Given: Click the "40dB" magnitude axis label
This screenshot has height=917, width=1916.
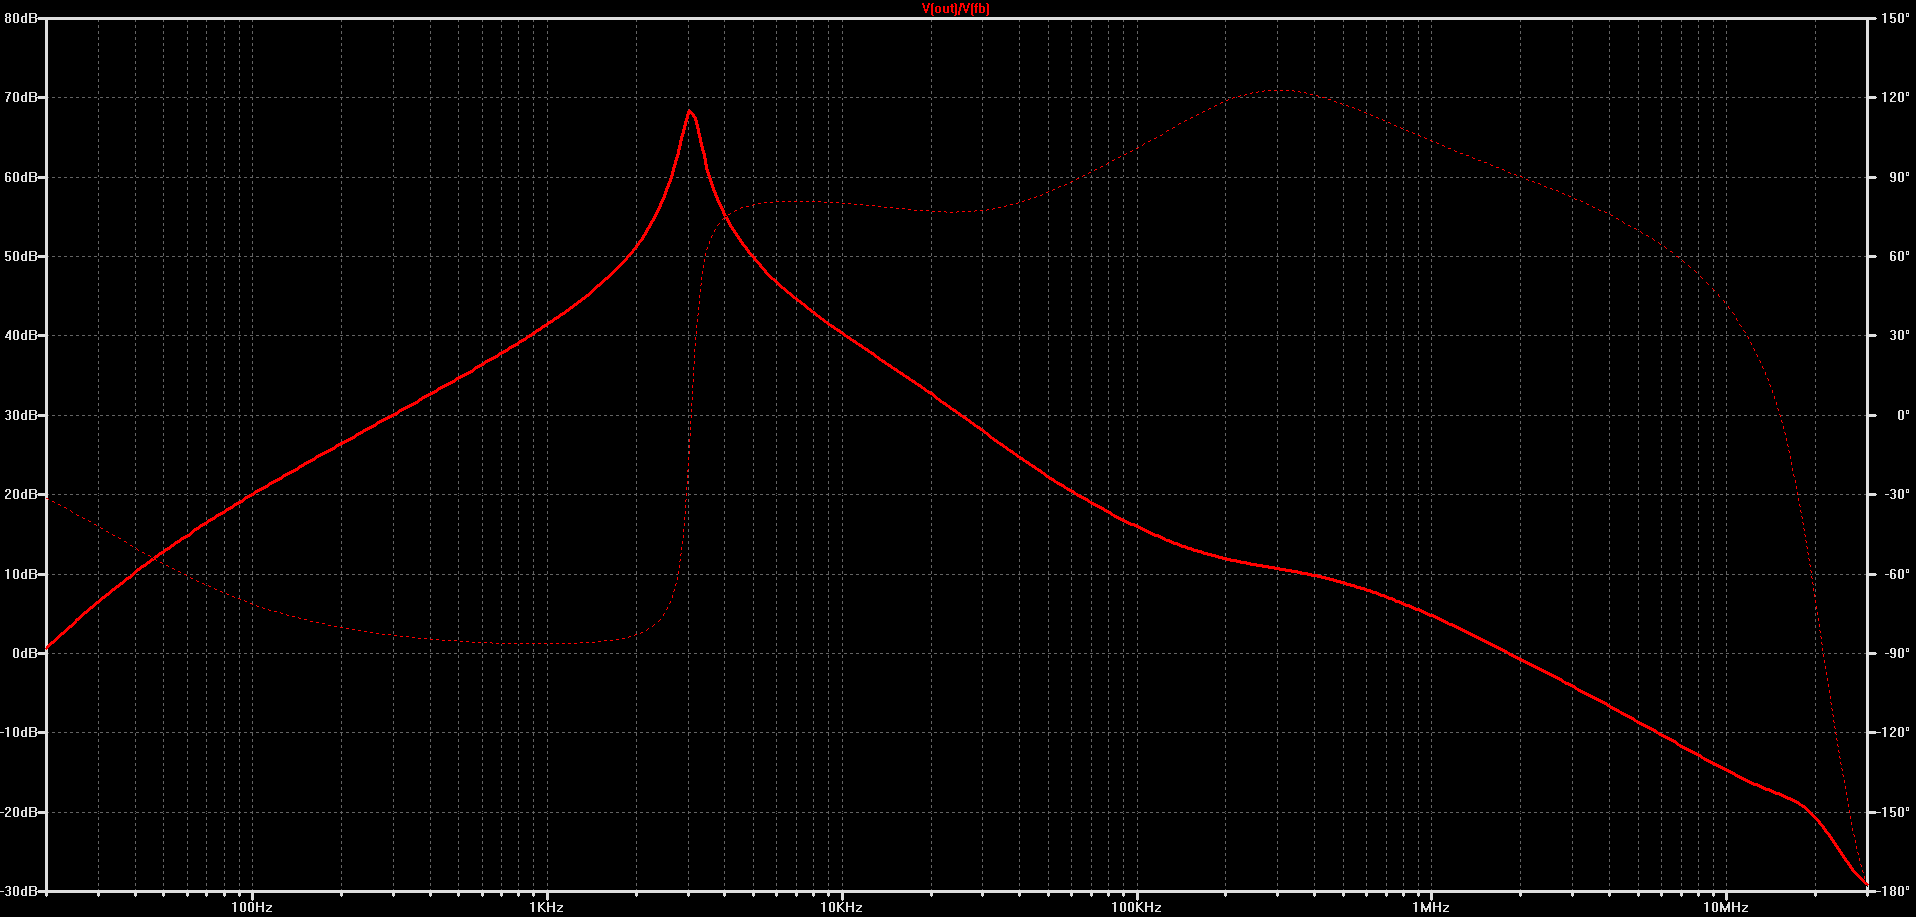Looking at the screenshot, I should point(21,336).
